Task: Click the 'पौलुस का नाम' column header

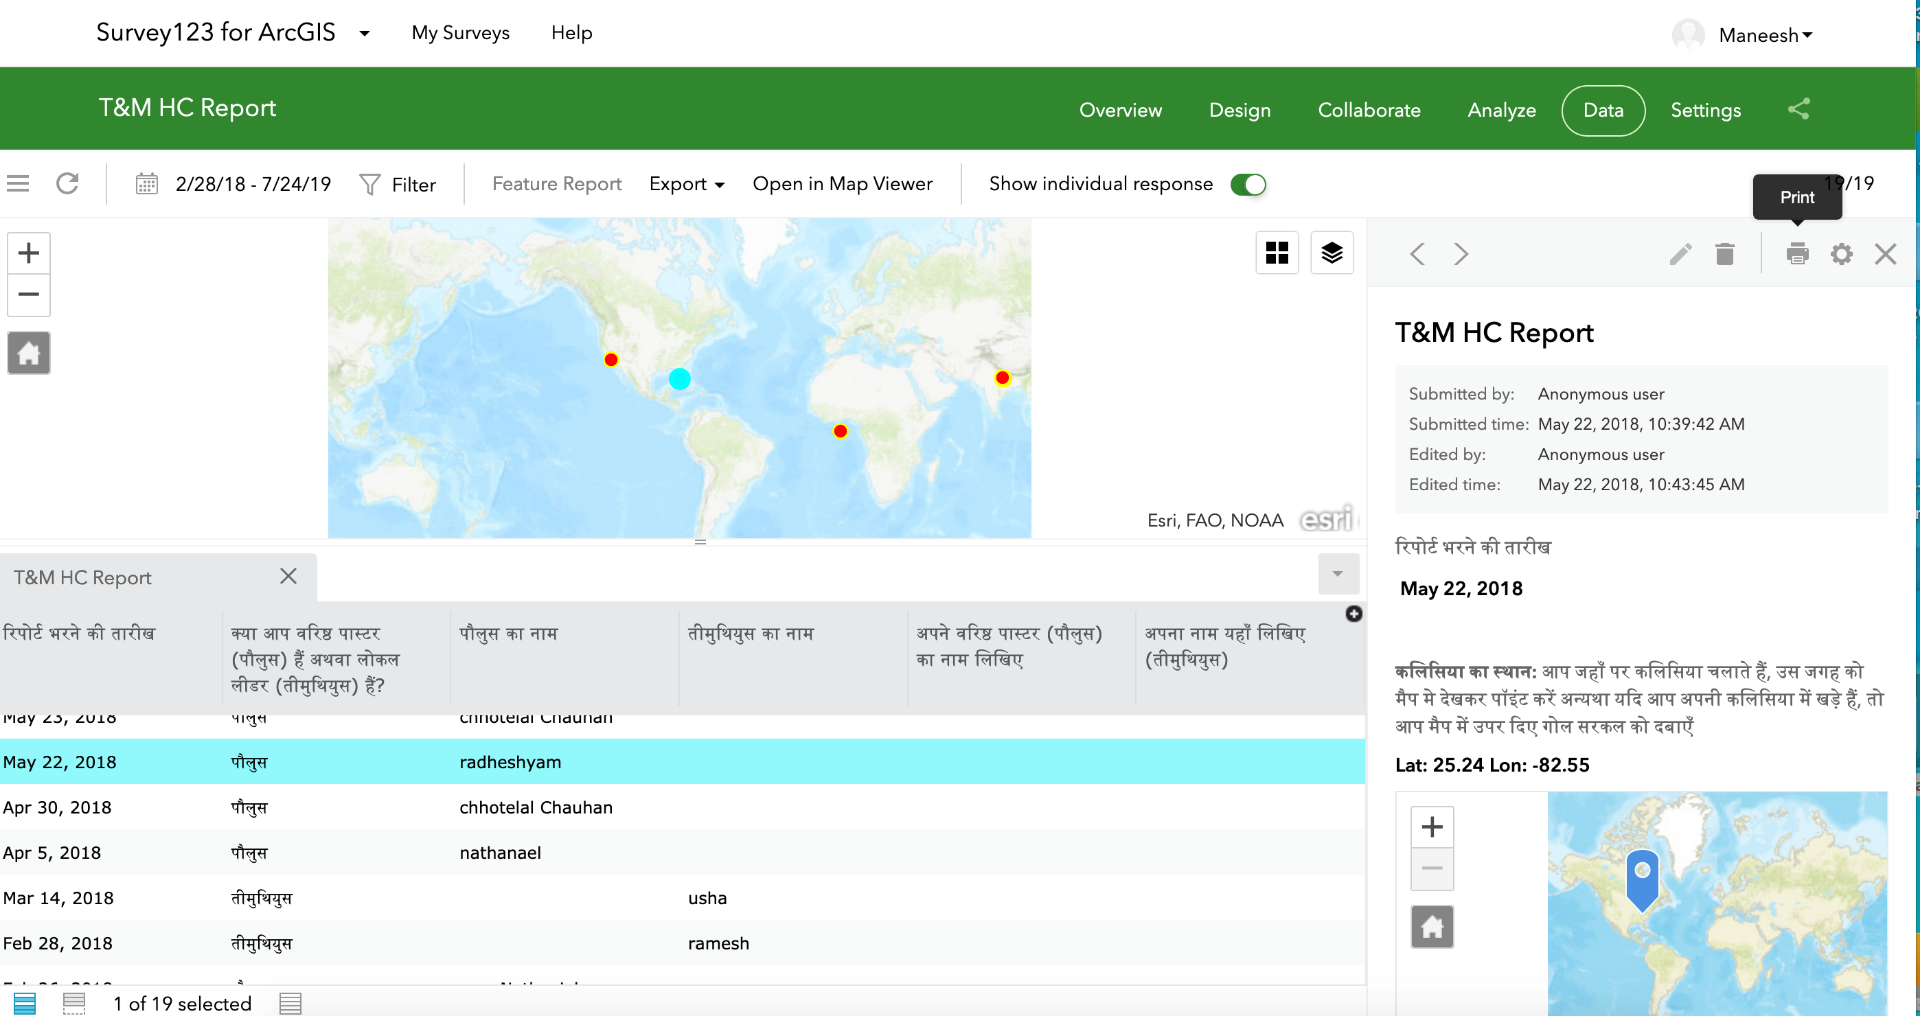Action: 508,633
